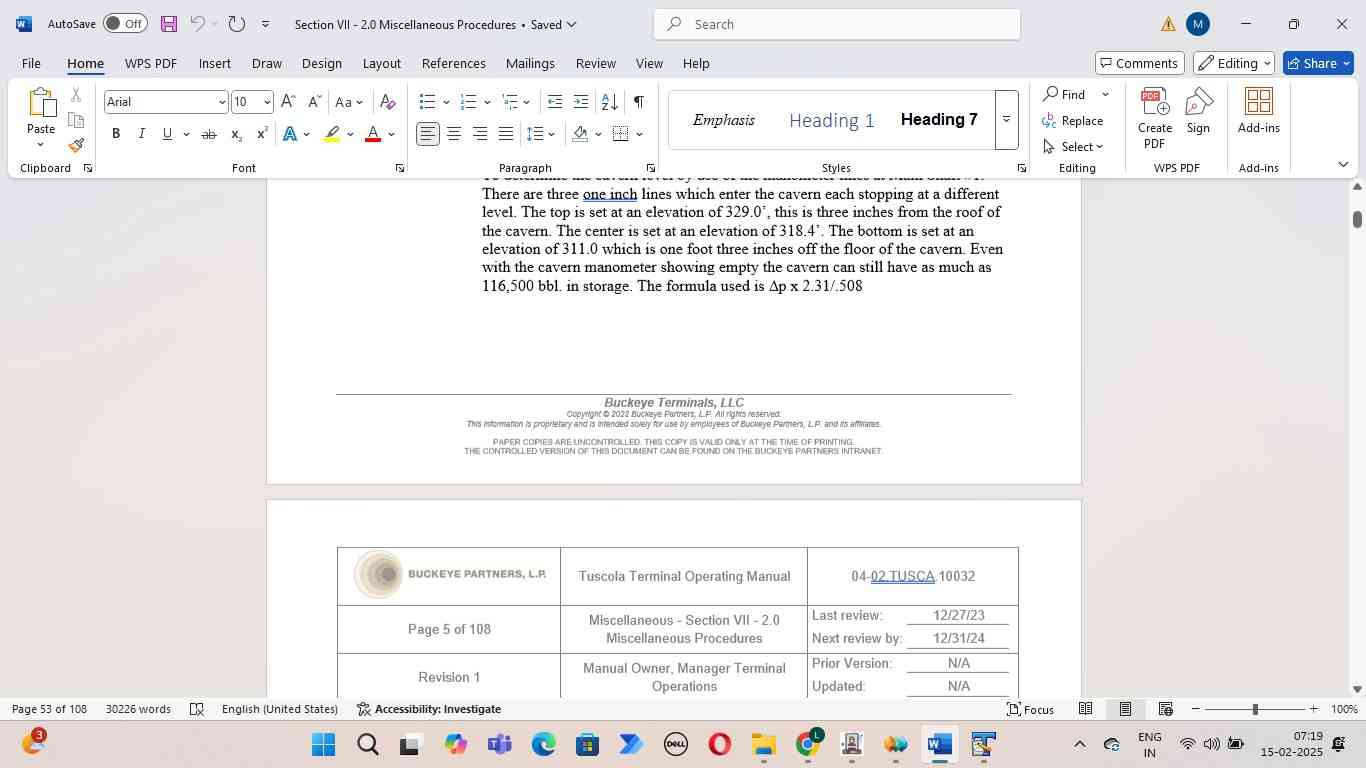The width and height of the screenshot is (1366, 768).
Task: Click the Save icon in title bar
Action: pyautogui.click(x=169, y=23)
